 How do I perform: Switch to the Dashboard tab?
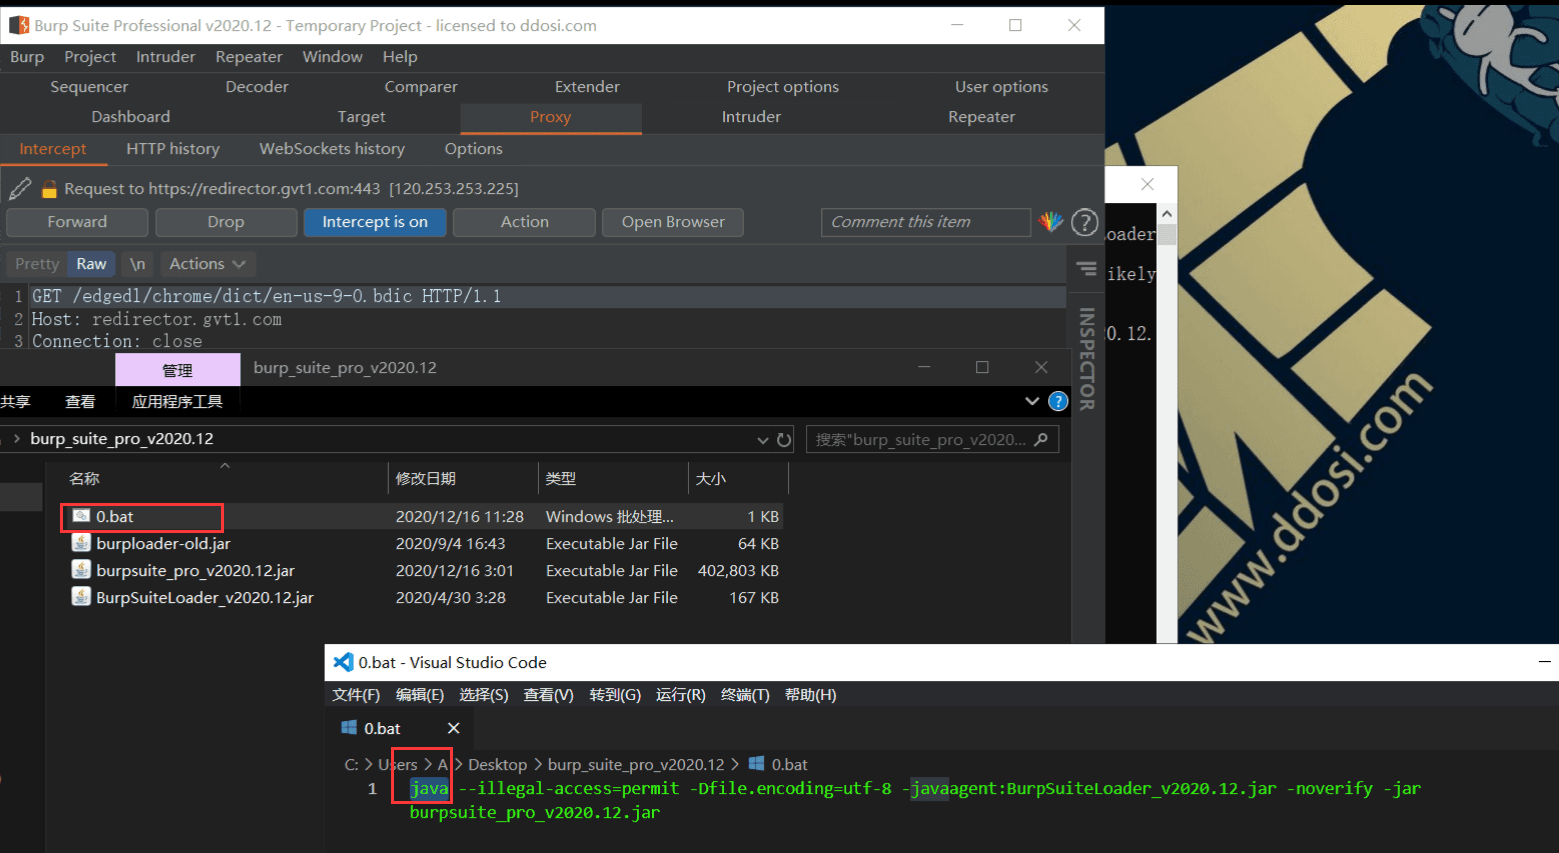click(131, 117)
